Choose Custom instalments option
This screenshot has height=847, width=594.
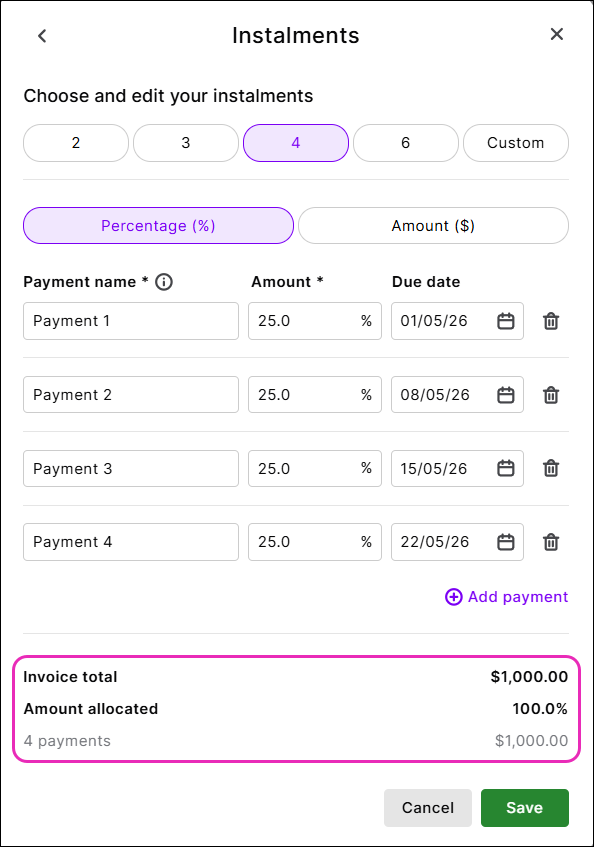click(x=516, y=143)
